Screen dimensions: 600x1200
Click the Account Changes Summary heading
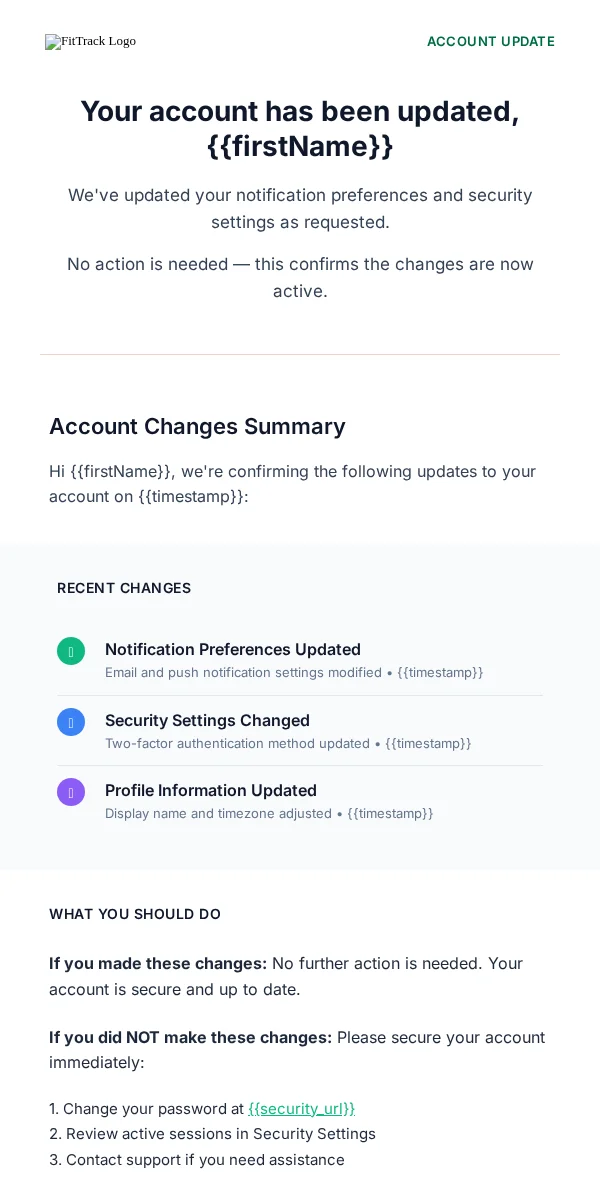coord(197,426)
